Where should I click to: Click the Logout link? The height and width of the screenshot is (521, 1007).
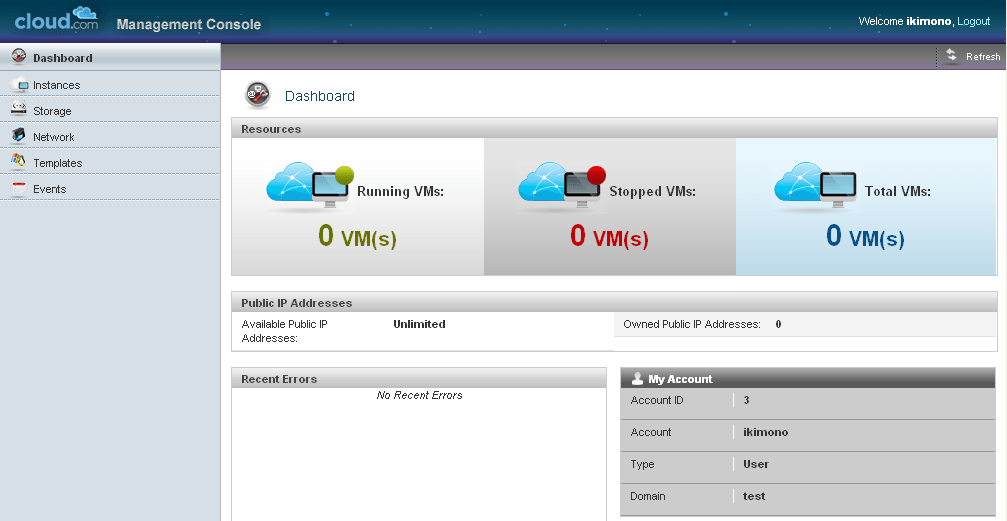974,21
